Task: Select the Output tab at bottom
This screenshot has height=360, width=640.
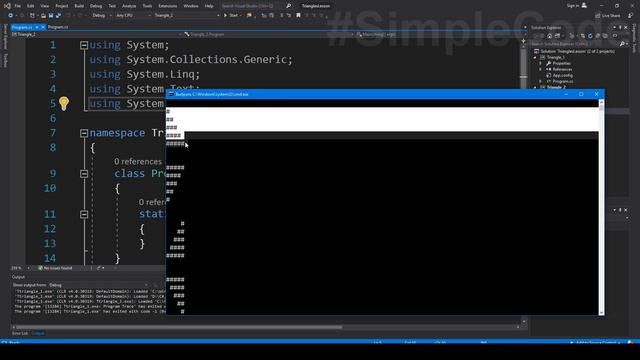Action: click(x=38, y=333)
